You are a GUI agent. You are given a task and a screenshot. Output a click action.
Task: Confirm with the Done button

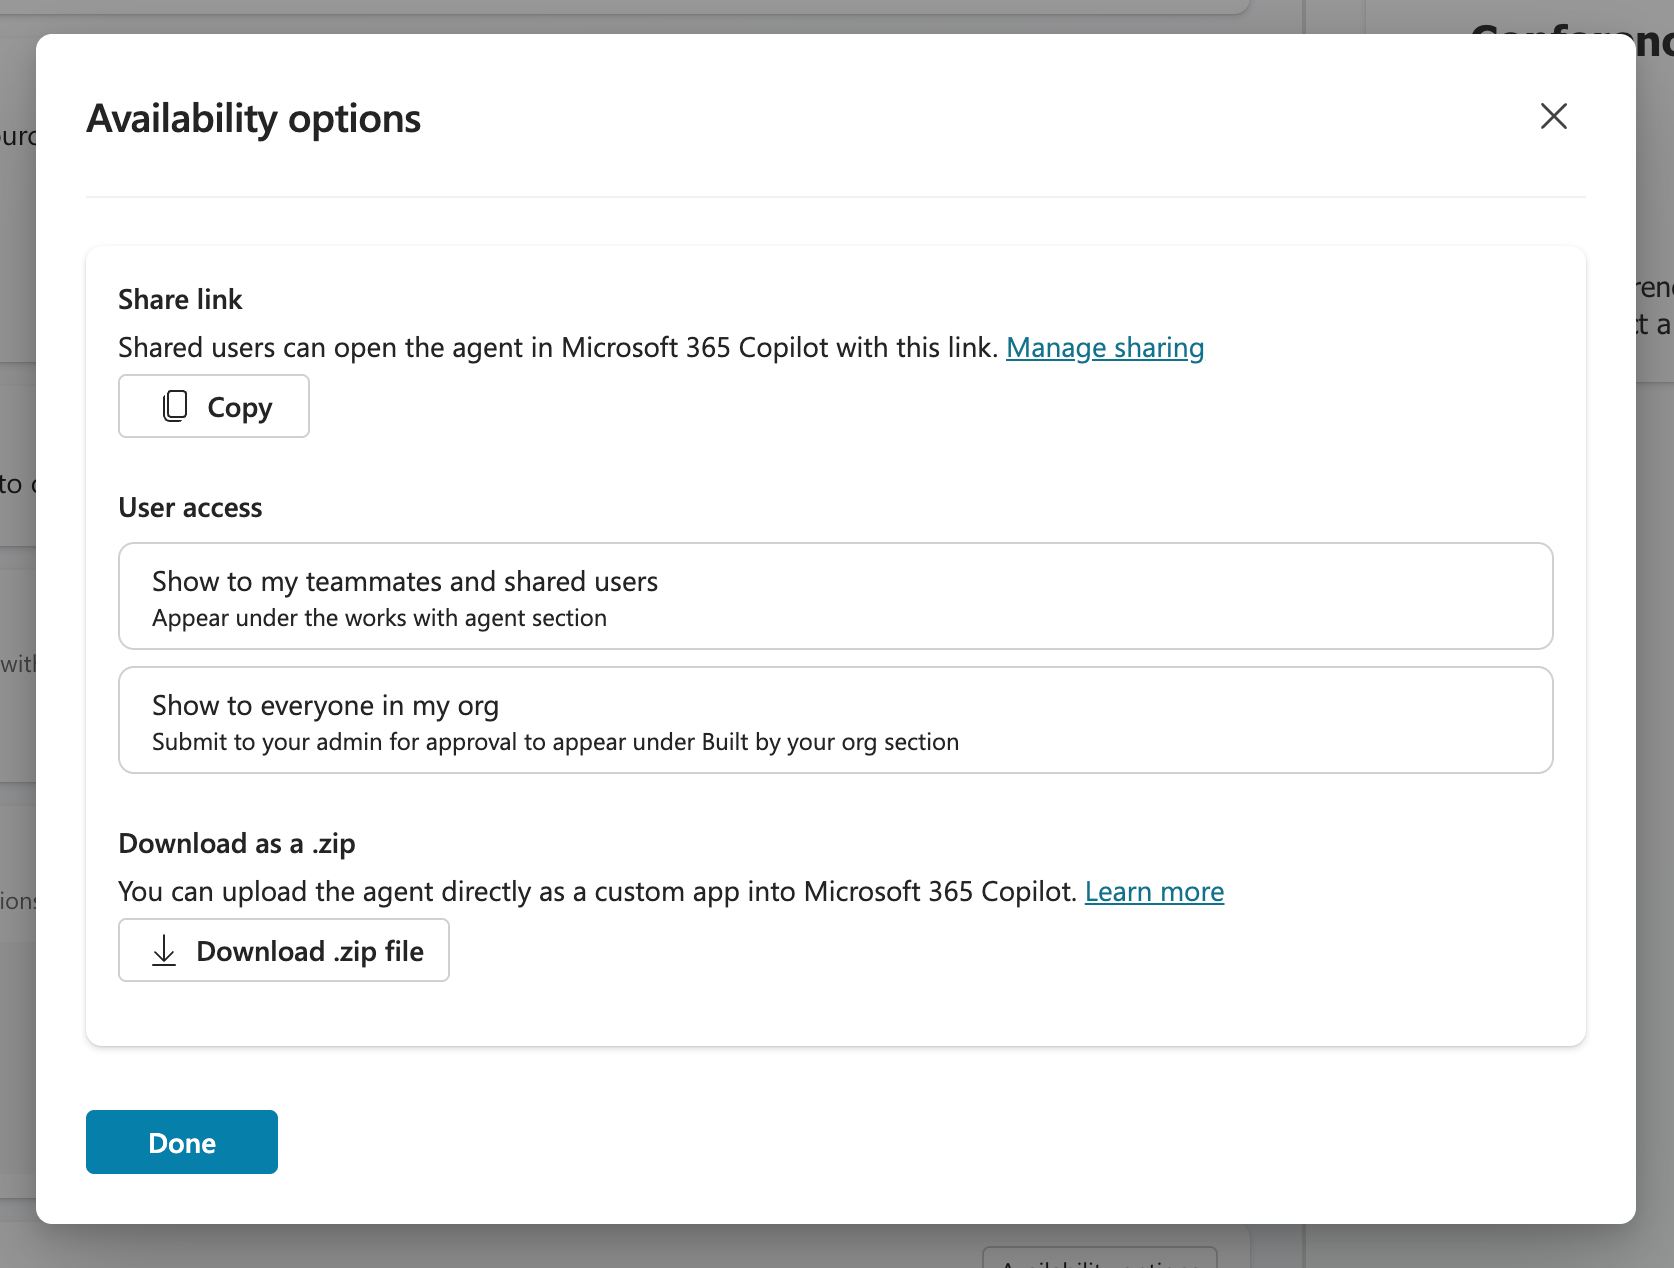click(x=182, y=1142)
